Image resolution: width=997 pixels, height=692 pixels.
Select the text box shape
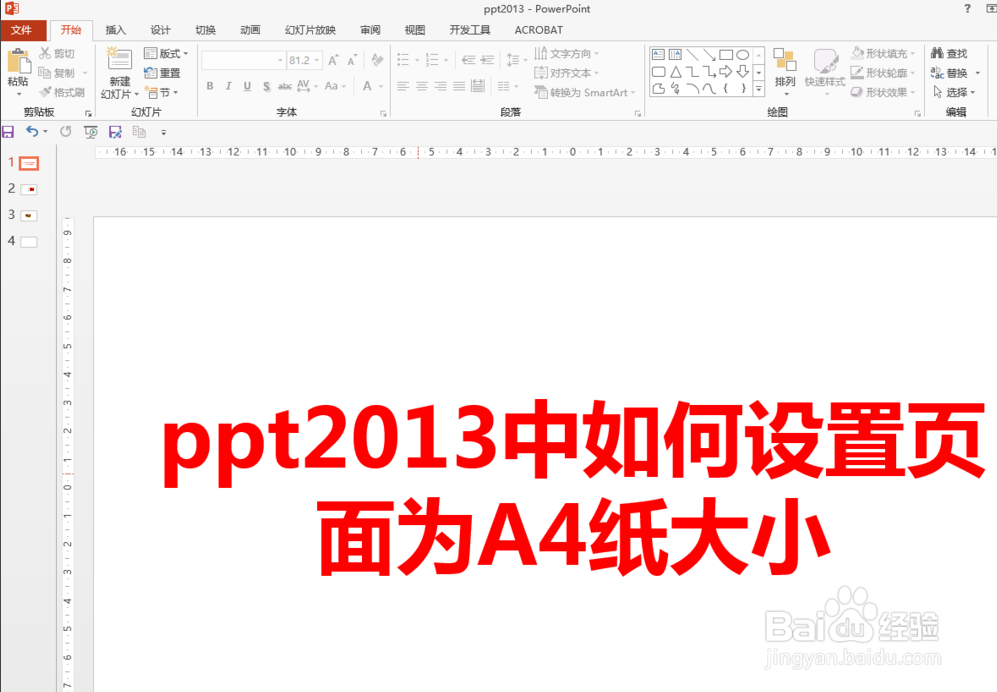pos(659,55)
